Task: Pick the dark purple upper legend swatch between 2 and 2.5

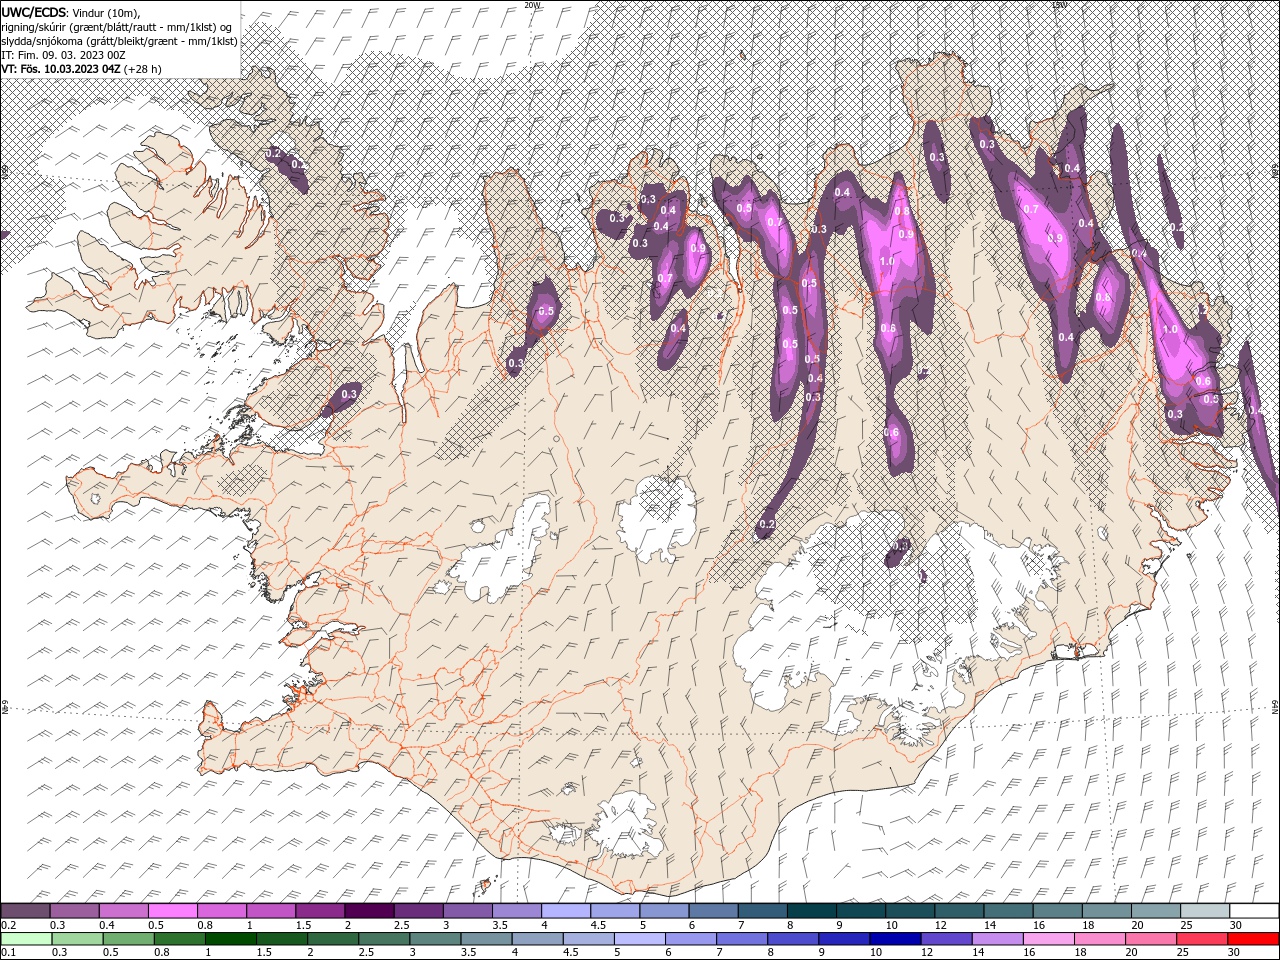Action: pos(369,911)
